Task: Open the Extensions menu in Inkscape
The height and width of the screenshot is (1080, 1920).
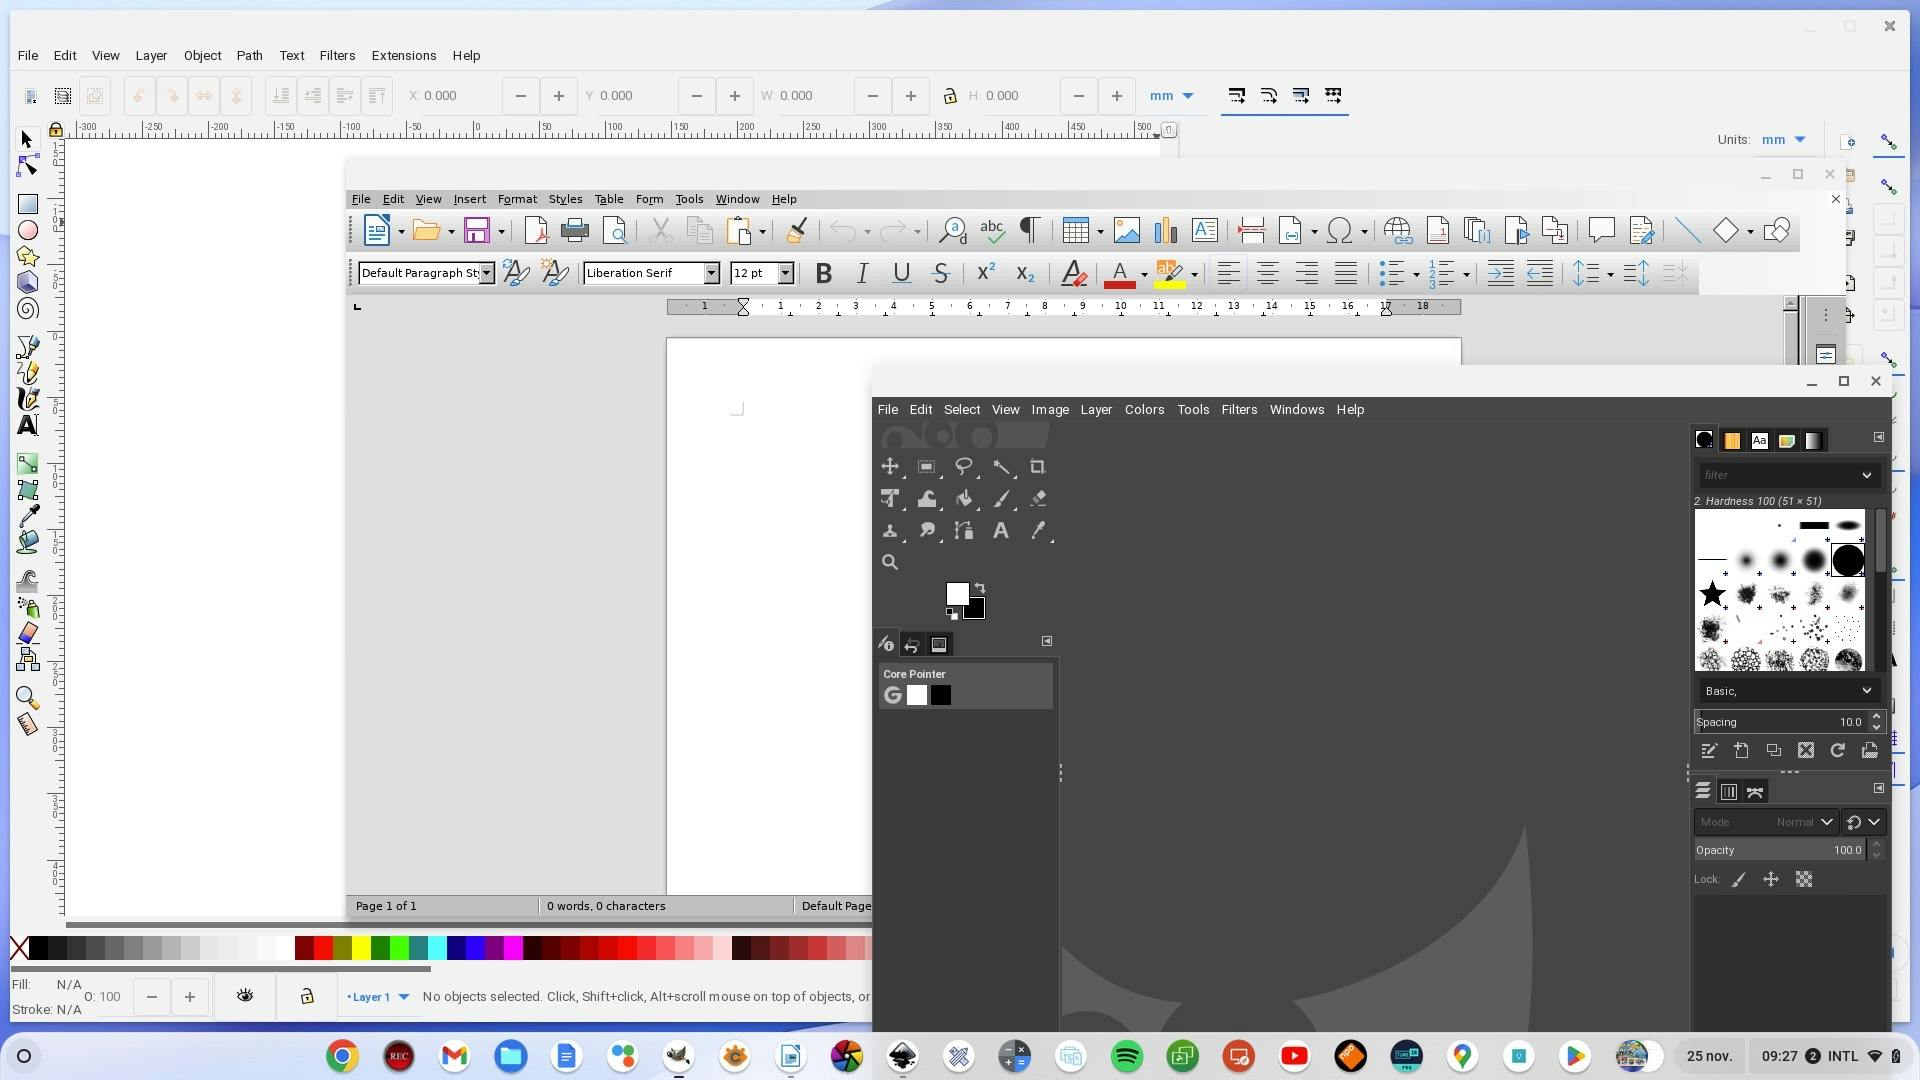Action: [x=403, y=56]
